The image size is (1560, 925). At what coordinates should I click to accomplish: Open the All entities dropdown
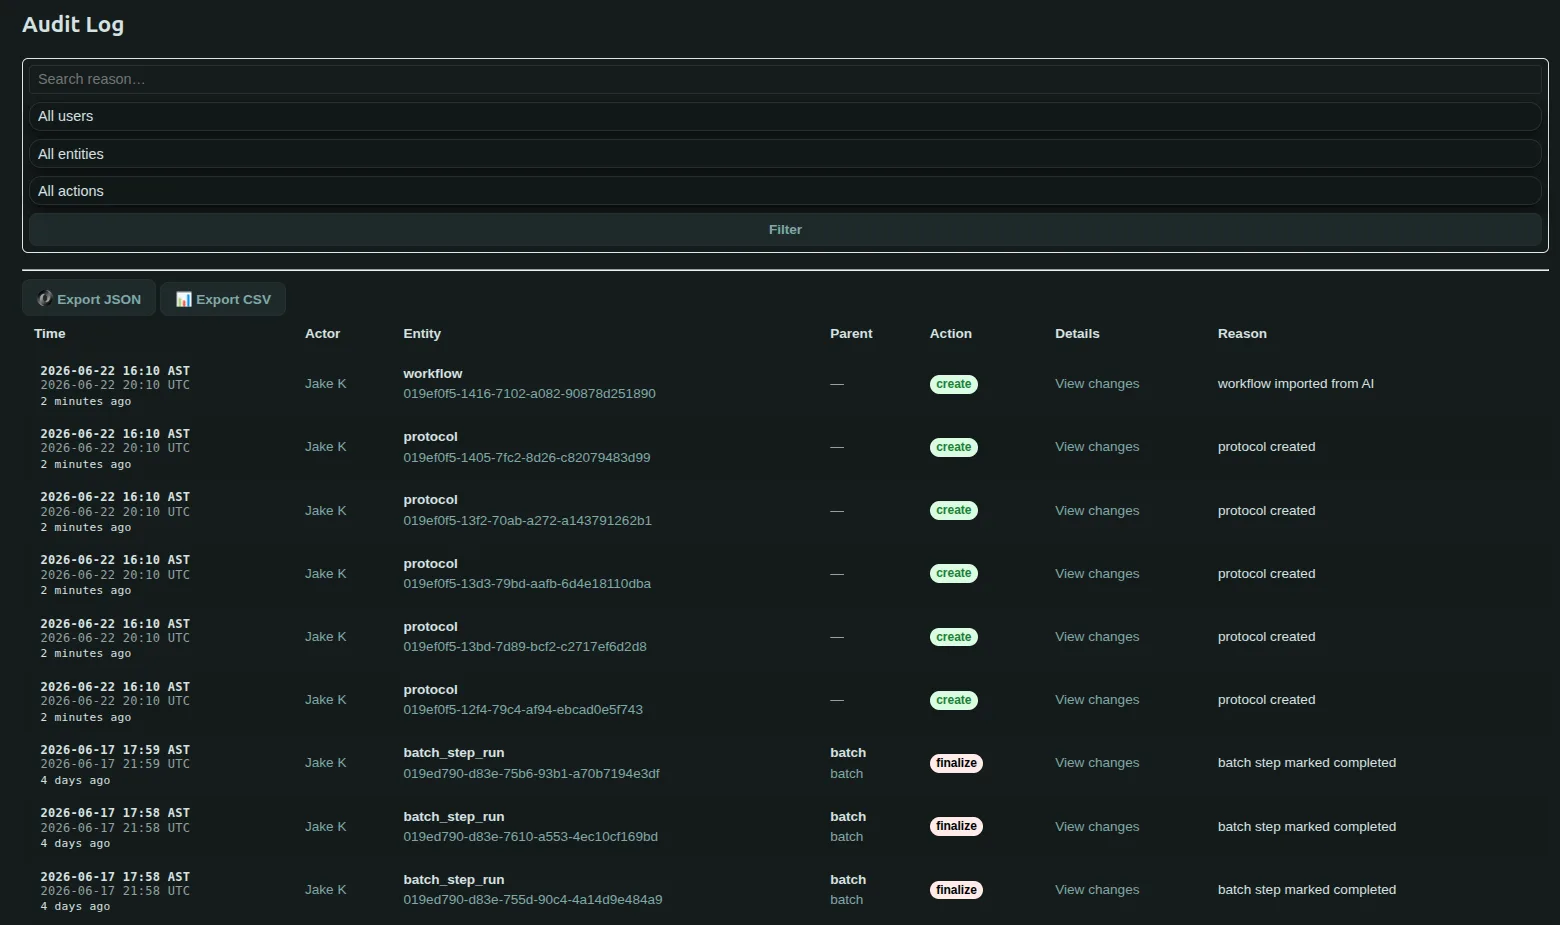(x=785, y=154)
